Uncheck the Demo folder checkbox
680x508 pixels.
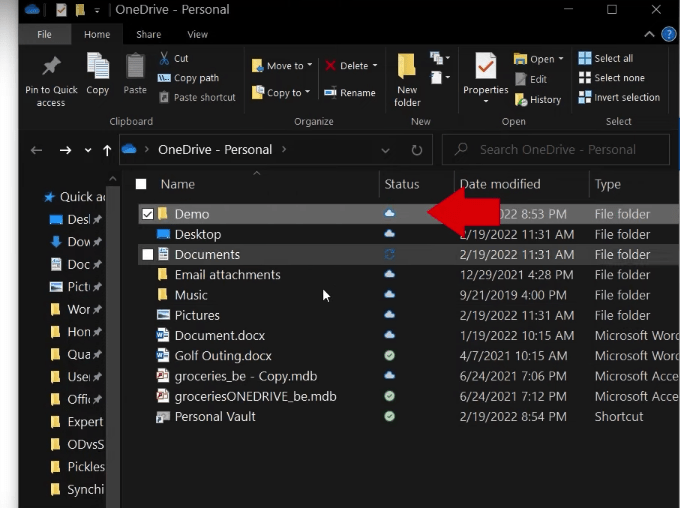(148, 214)
